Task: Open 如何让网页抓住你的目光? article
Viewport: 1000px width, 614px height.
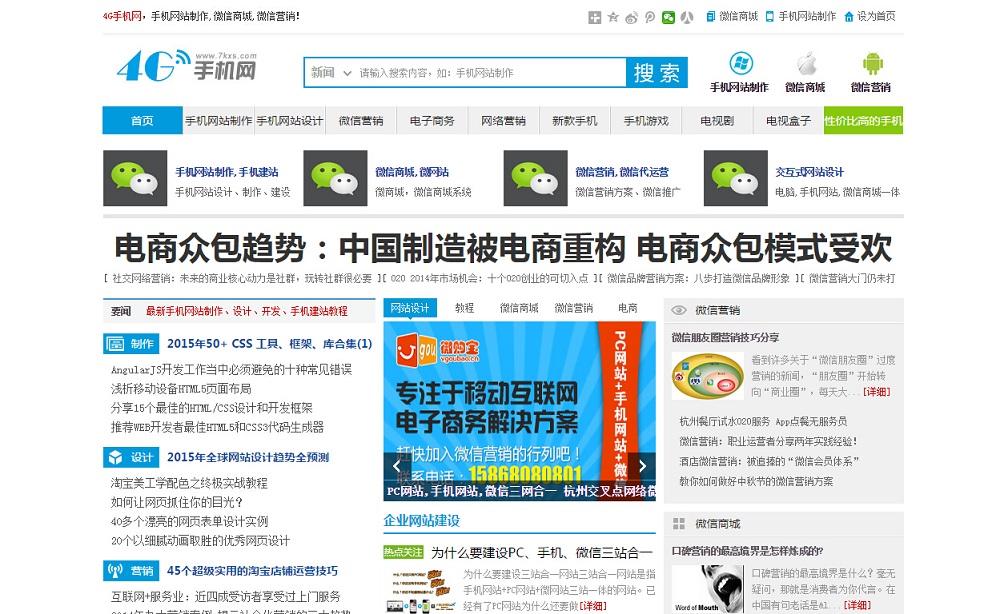Action: coord(177,502)
